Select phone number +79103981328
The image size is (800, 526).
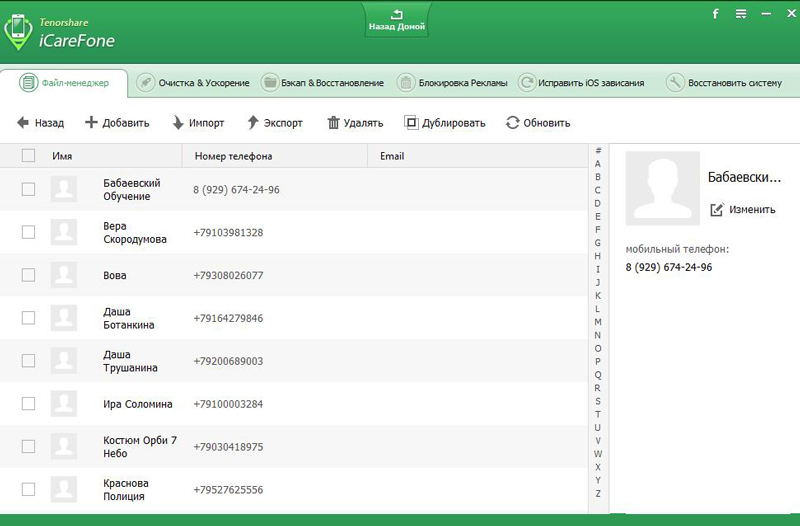(228, 233)
